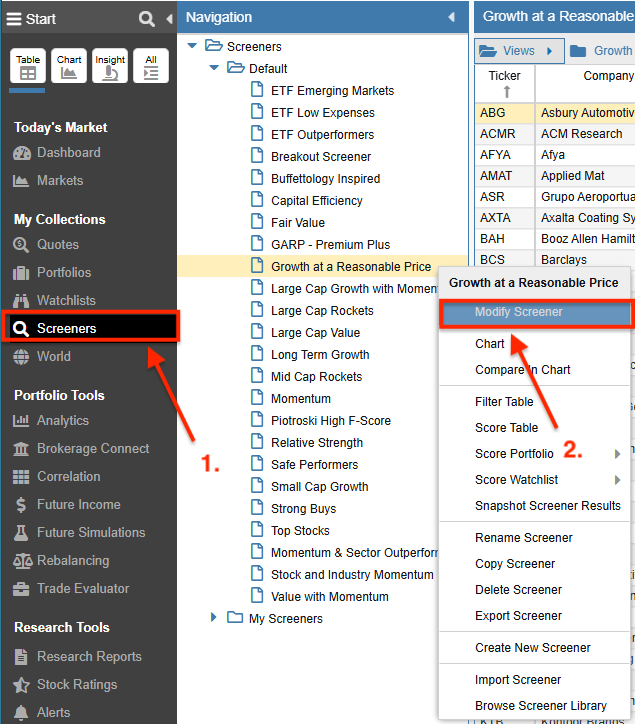Viewport: 635px width, 724px height.
Task: Open the Portfolios briefcase icon
Action: (x=21, y=273)
